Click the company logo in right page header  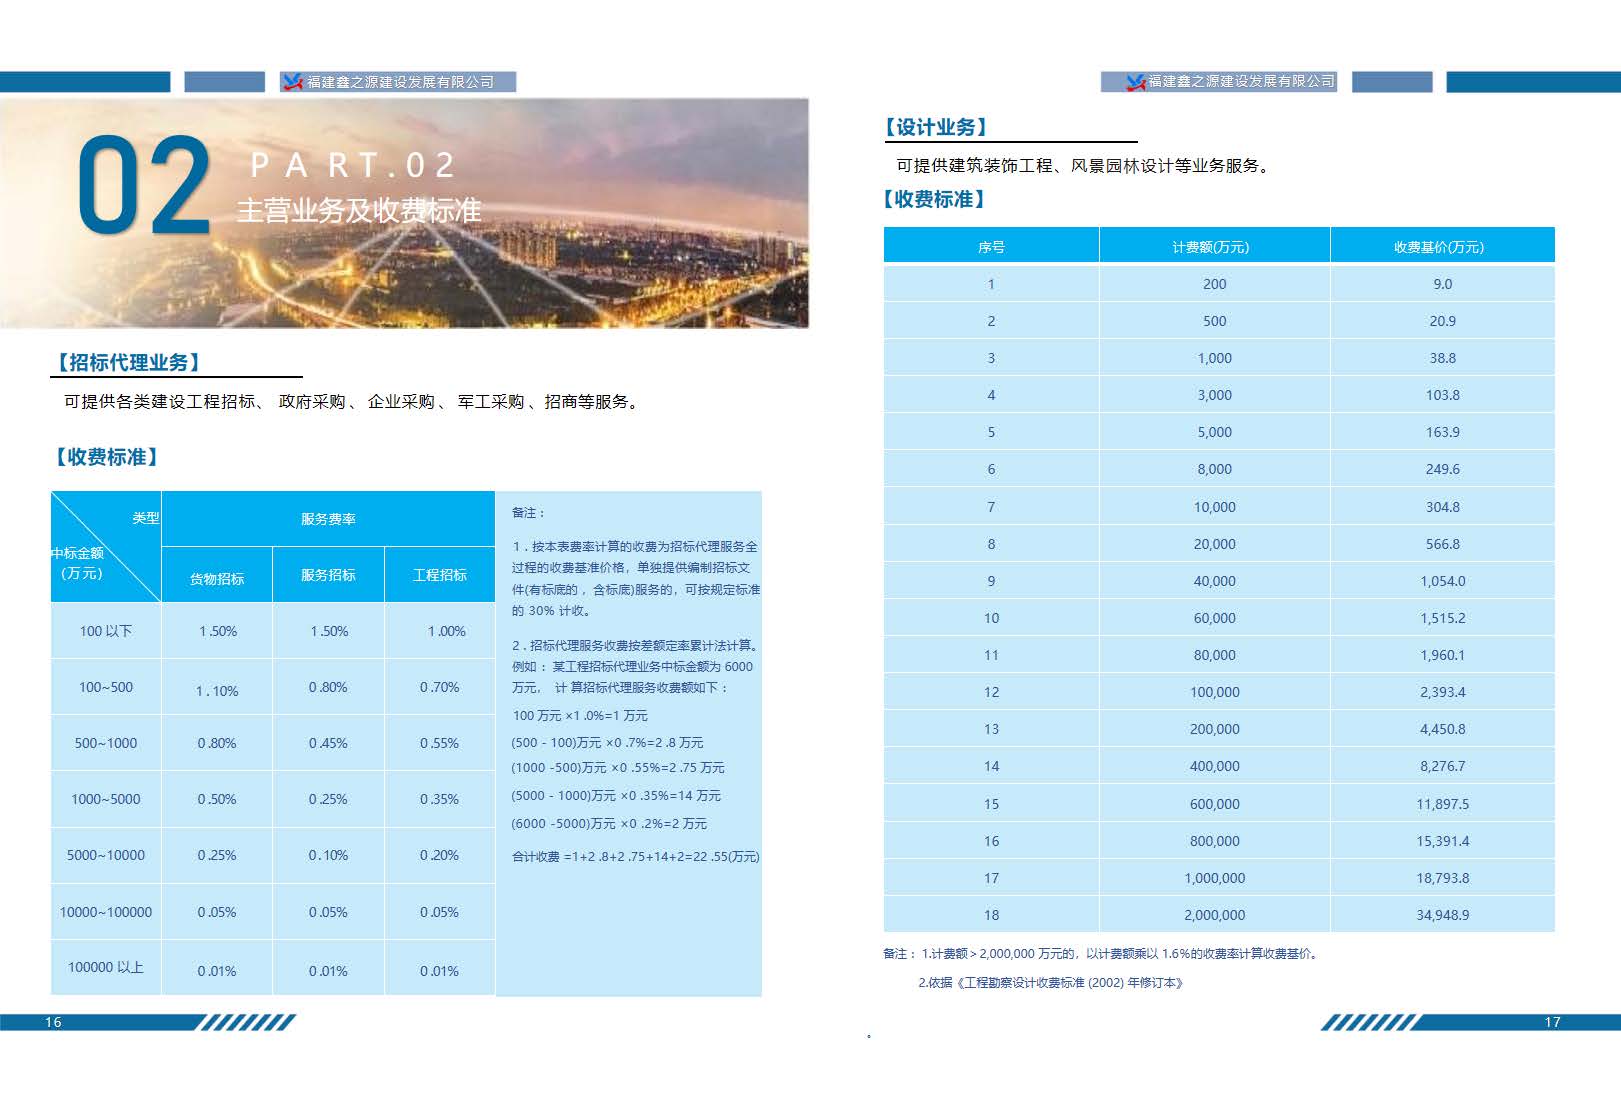click(1136, 82)
